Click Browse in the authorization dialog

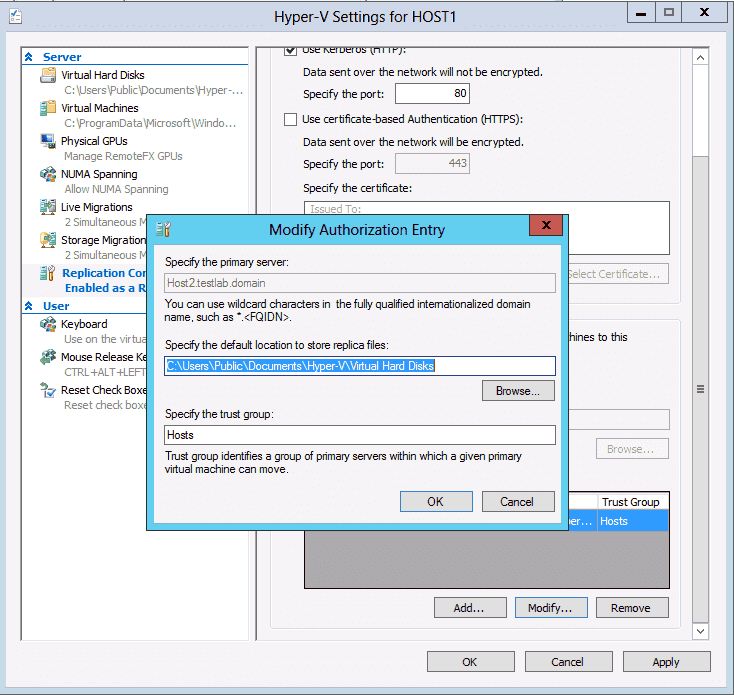(518, 391)
